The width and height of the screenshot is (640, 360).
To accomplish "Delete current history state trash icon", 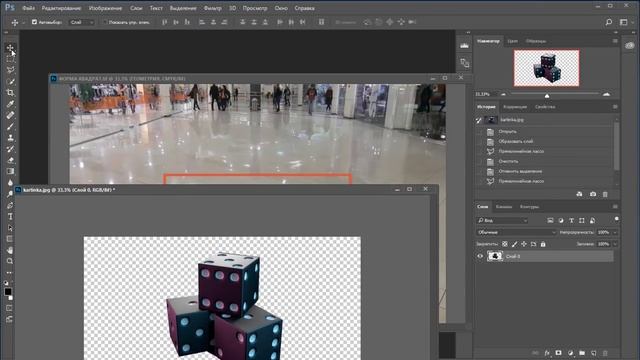I will point(605,194).
